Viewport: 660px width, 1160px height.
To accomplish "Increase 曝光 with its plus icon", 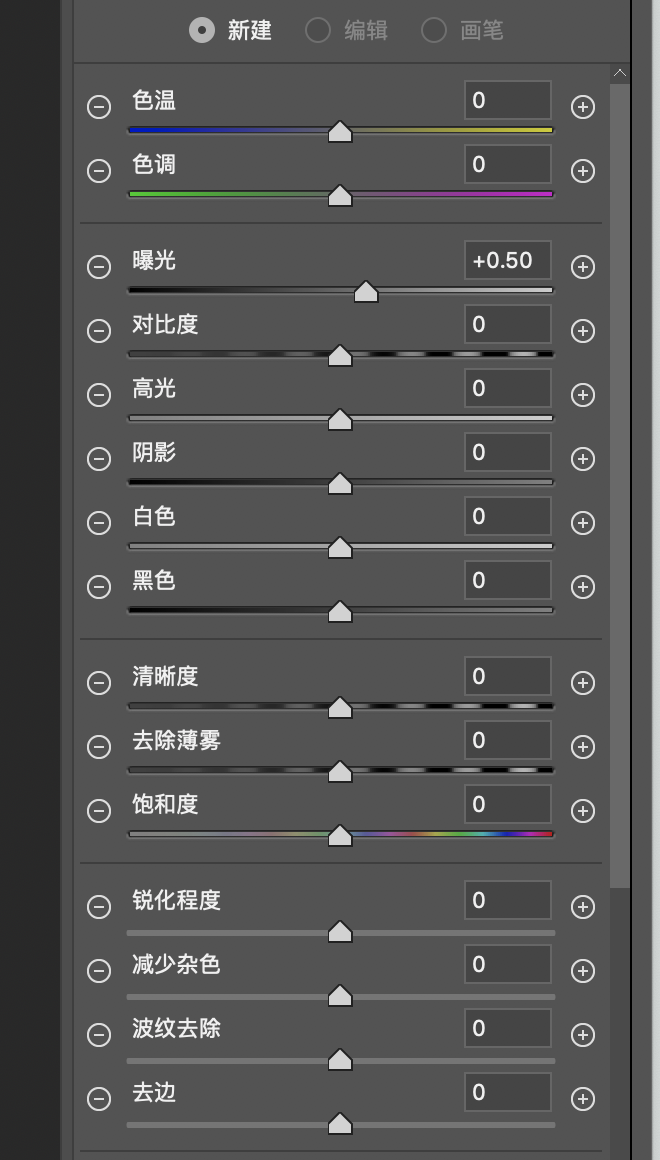I will coord(583,267).
